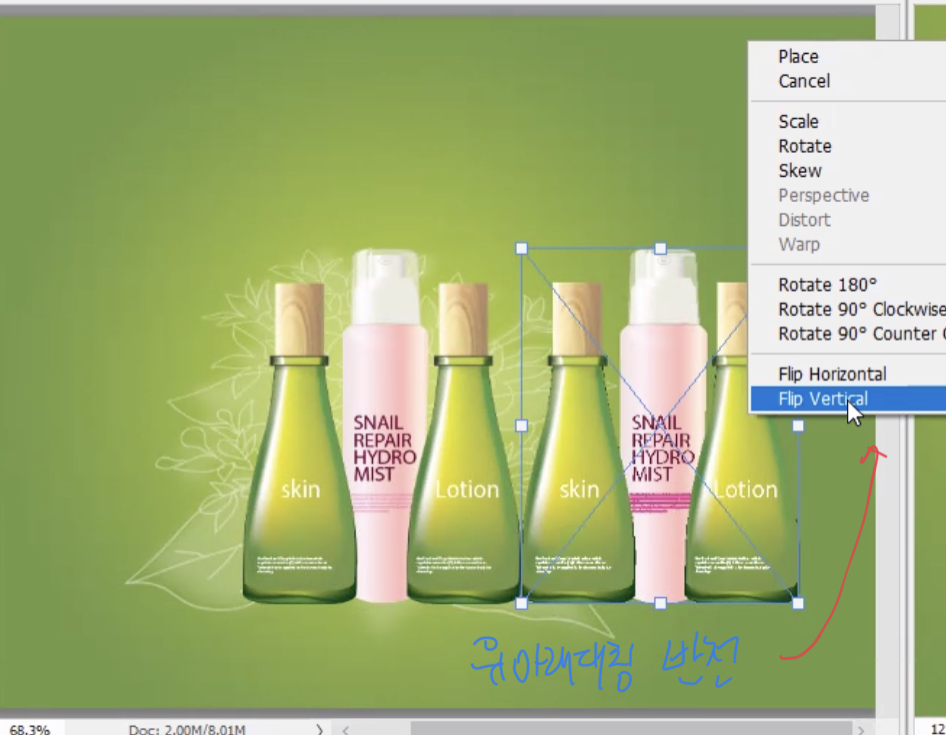
Task: Choose Flip Horizontal menu entry
Action: pyautogui.click(x=847, y=374)
